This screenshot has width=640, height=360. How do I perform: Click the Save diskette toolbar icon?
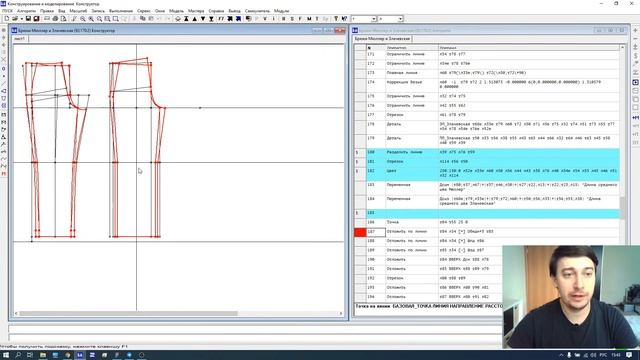tap(28, 19)
